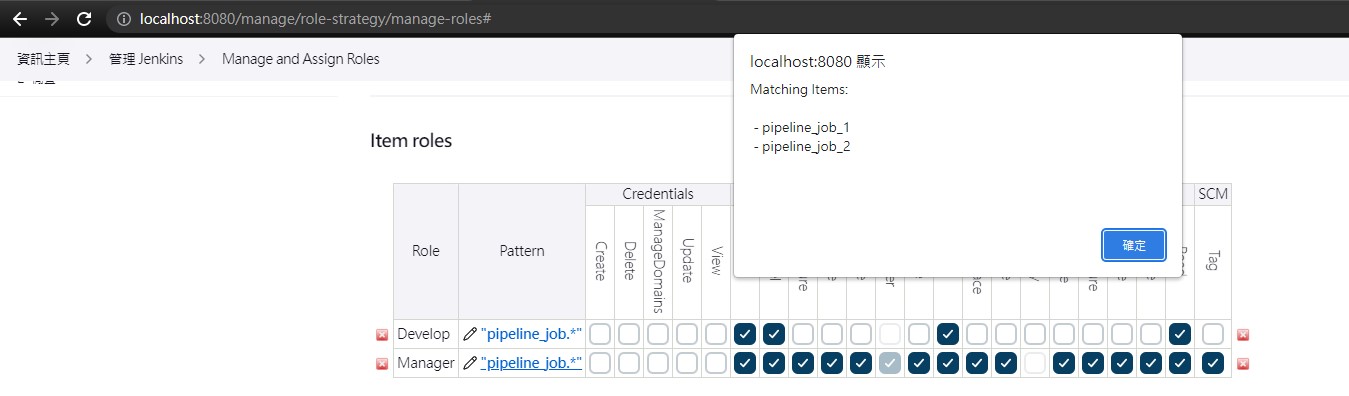Confirm the dialog with 確定 button
Viewport: 1349px width, 396px height.
click(x=1134, y=245)
